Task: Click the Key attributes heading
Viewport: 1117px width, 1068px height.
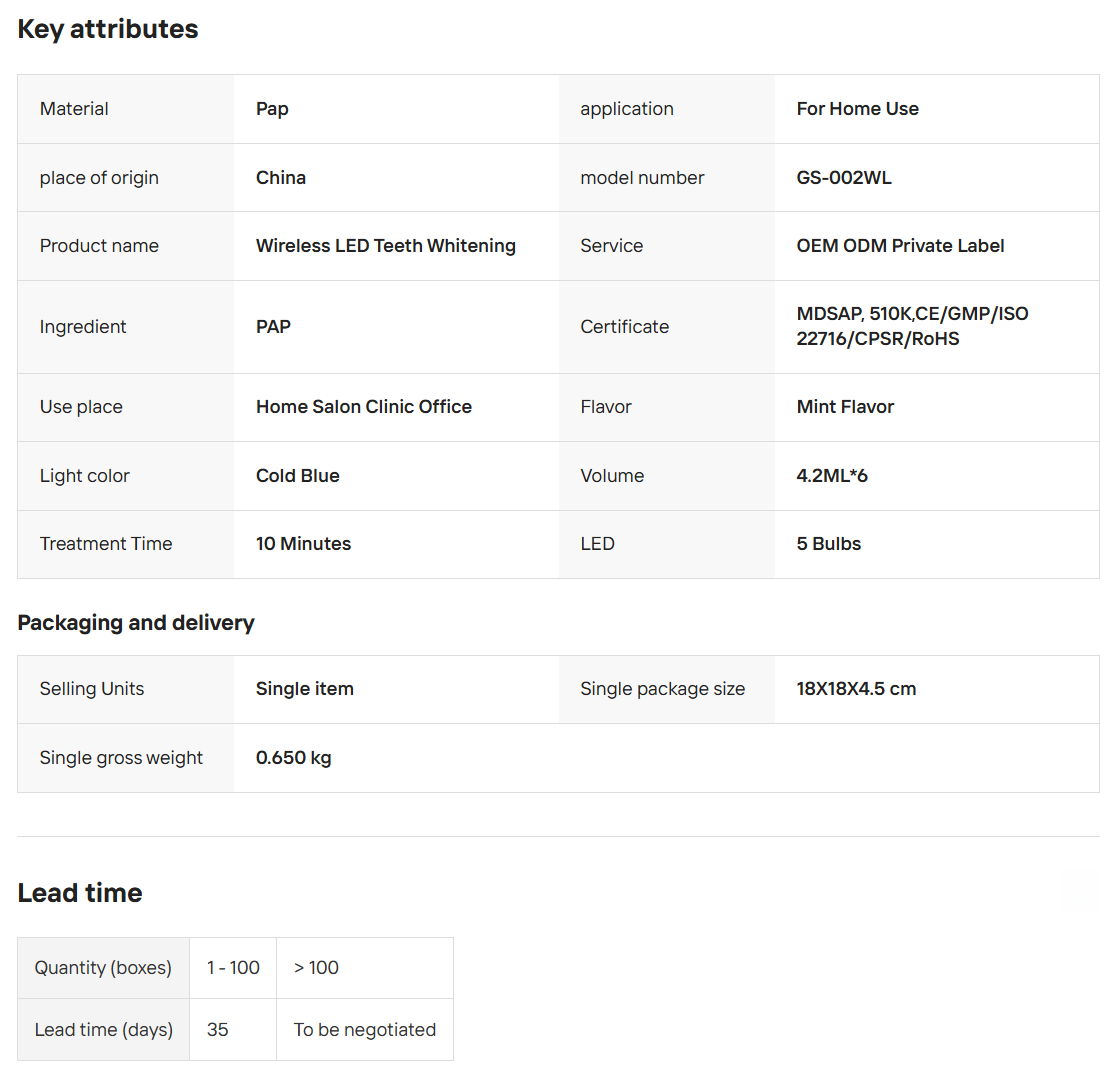Action: [x=108, y=30]
